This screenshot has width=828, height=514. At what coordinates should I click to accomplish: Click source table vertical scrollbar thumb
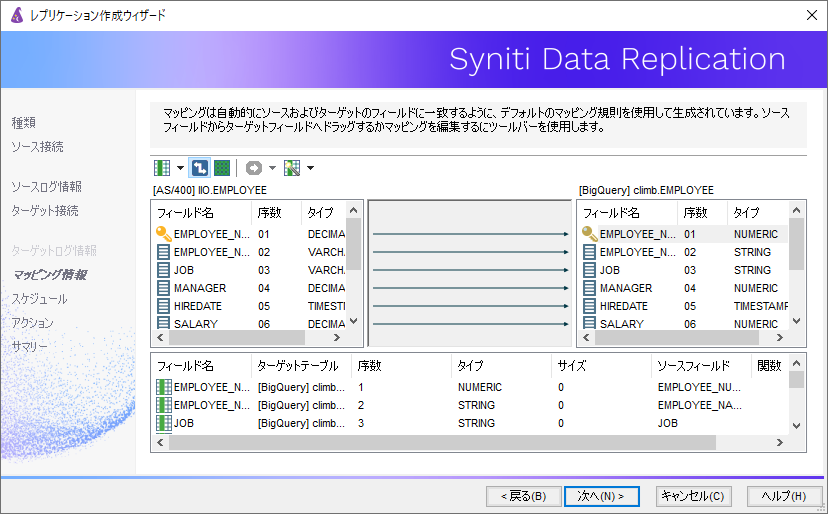[354, 244]
